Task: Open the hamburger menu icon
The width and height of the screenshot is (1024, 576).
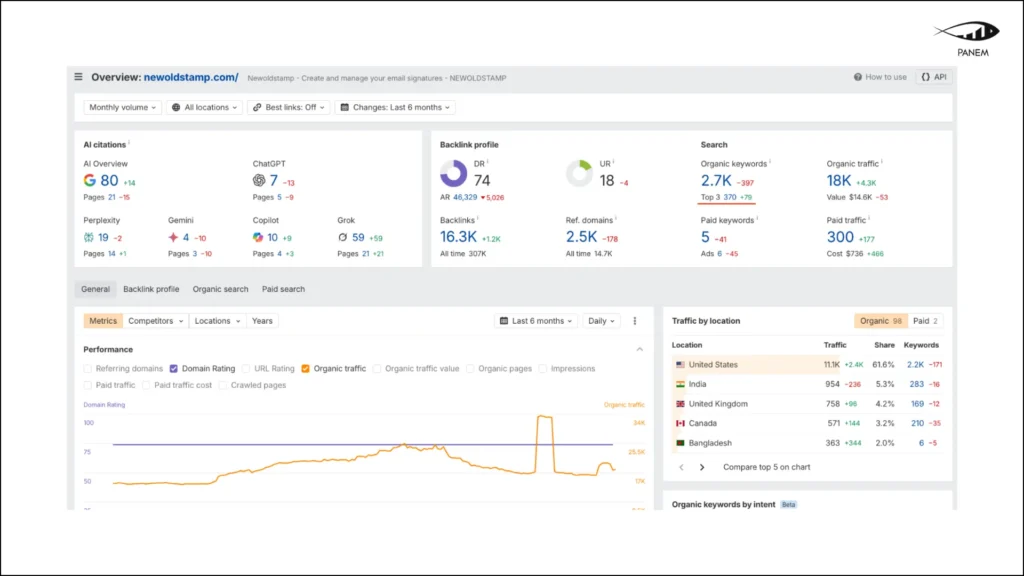Action: tap(78, 77)
